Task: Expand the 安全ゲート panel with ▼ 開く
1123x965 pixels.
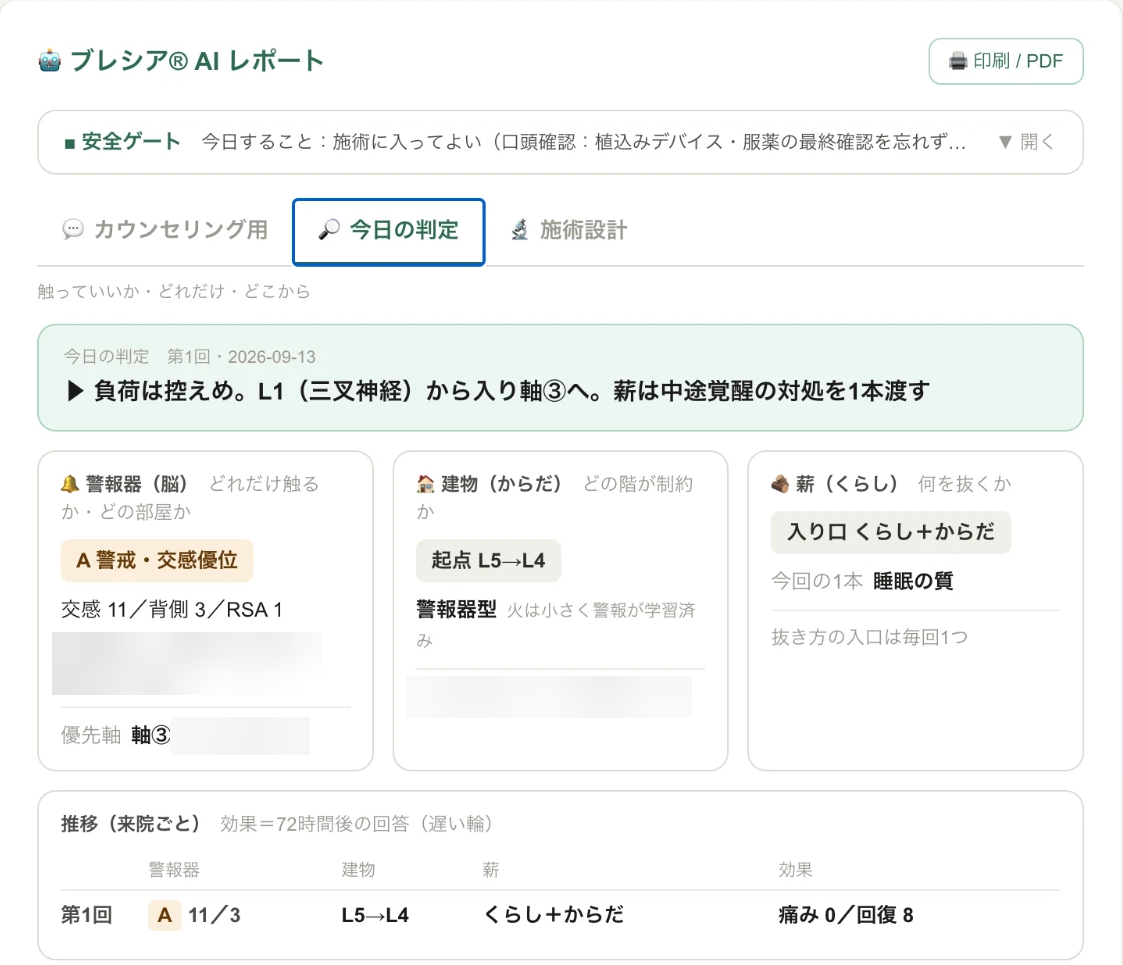Action: pyautogui.click(x=1026, y=142)
